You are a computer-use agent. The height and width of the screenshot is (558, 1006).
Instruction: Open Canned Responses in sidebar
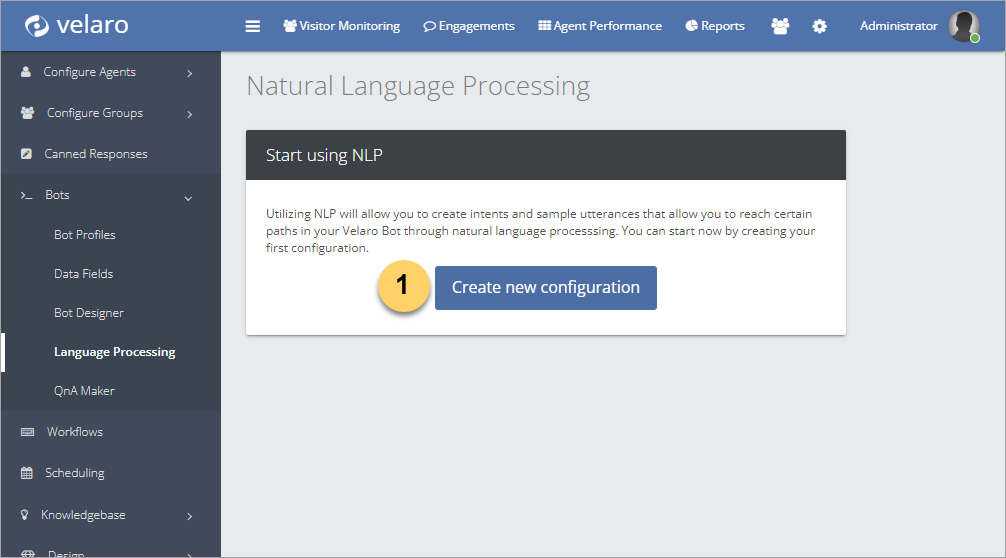click(95, 154)
